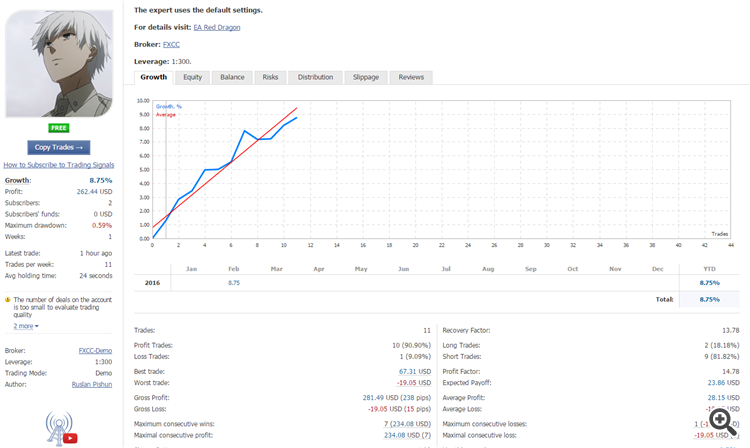Switch to the Equity tab

point(192,77)
